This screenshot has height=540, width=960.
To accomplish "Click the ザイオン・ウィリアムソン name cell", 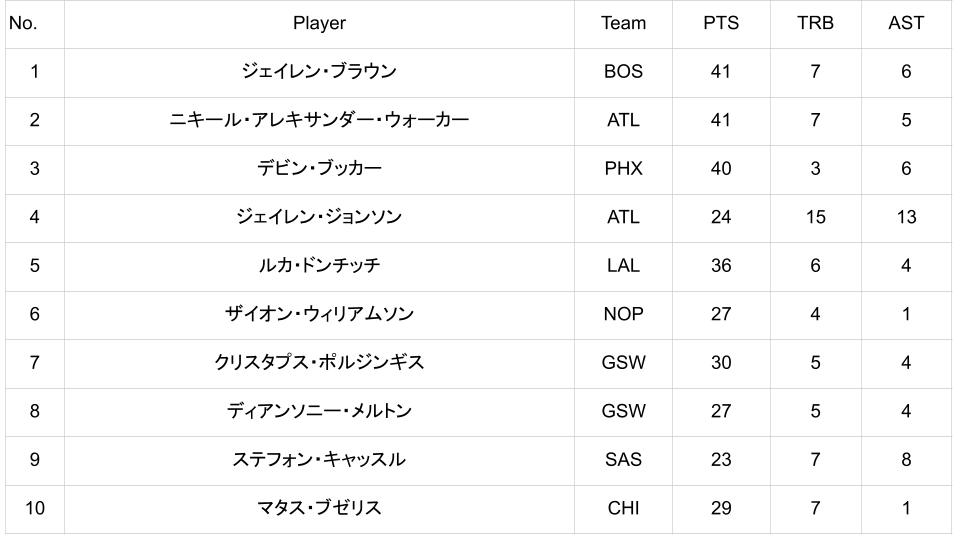I will pos(319,314).
